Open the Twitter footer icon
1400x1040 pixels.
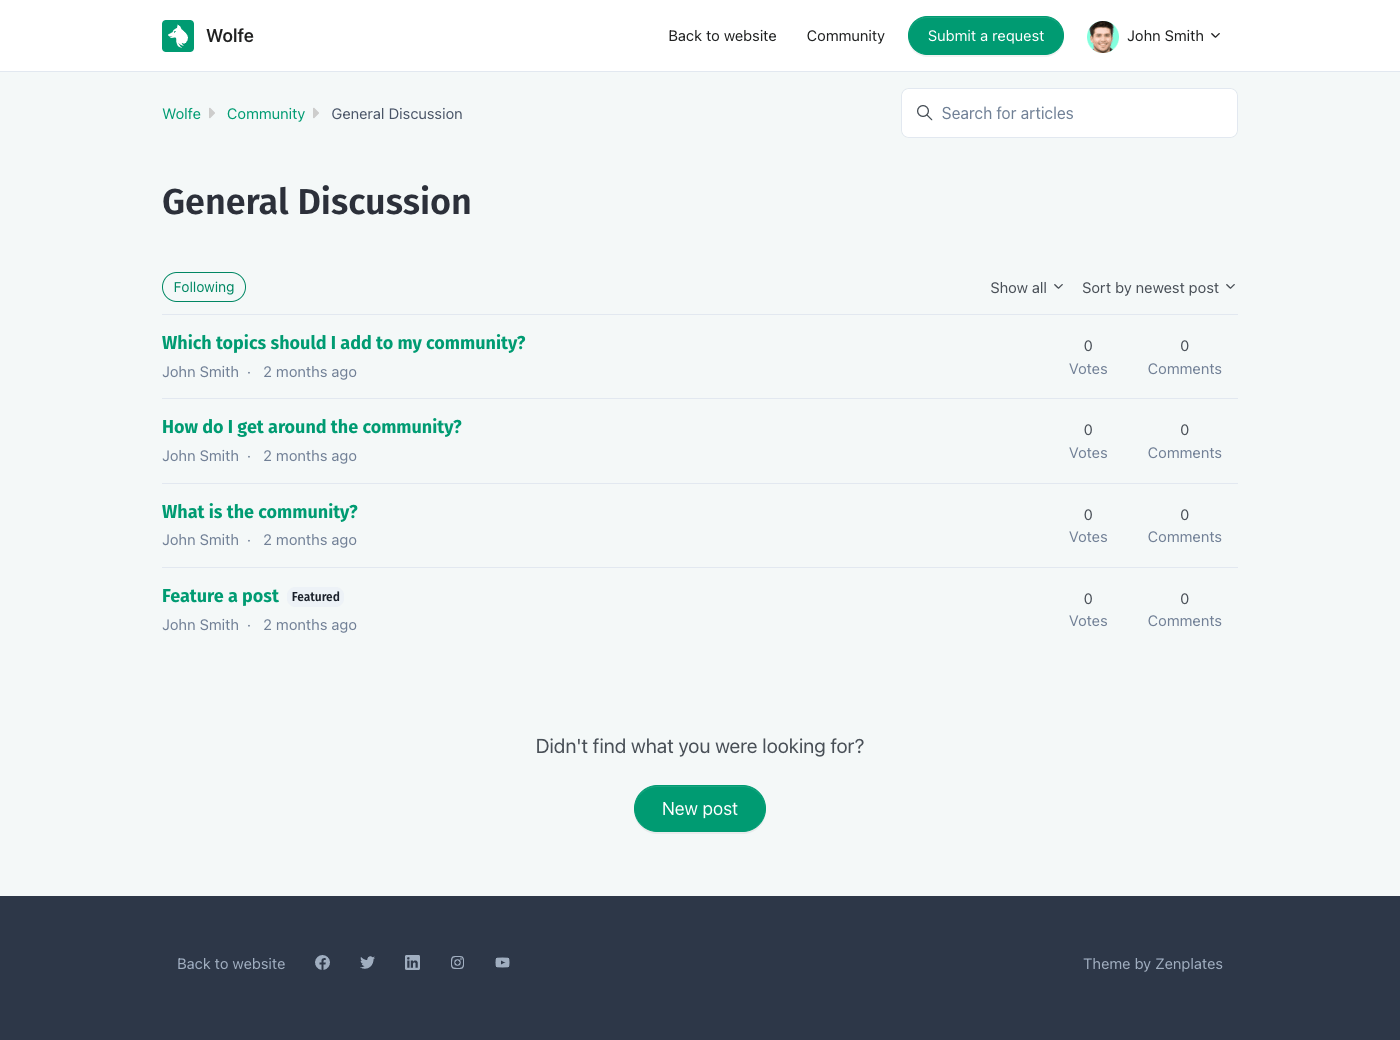pos(367,963)
